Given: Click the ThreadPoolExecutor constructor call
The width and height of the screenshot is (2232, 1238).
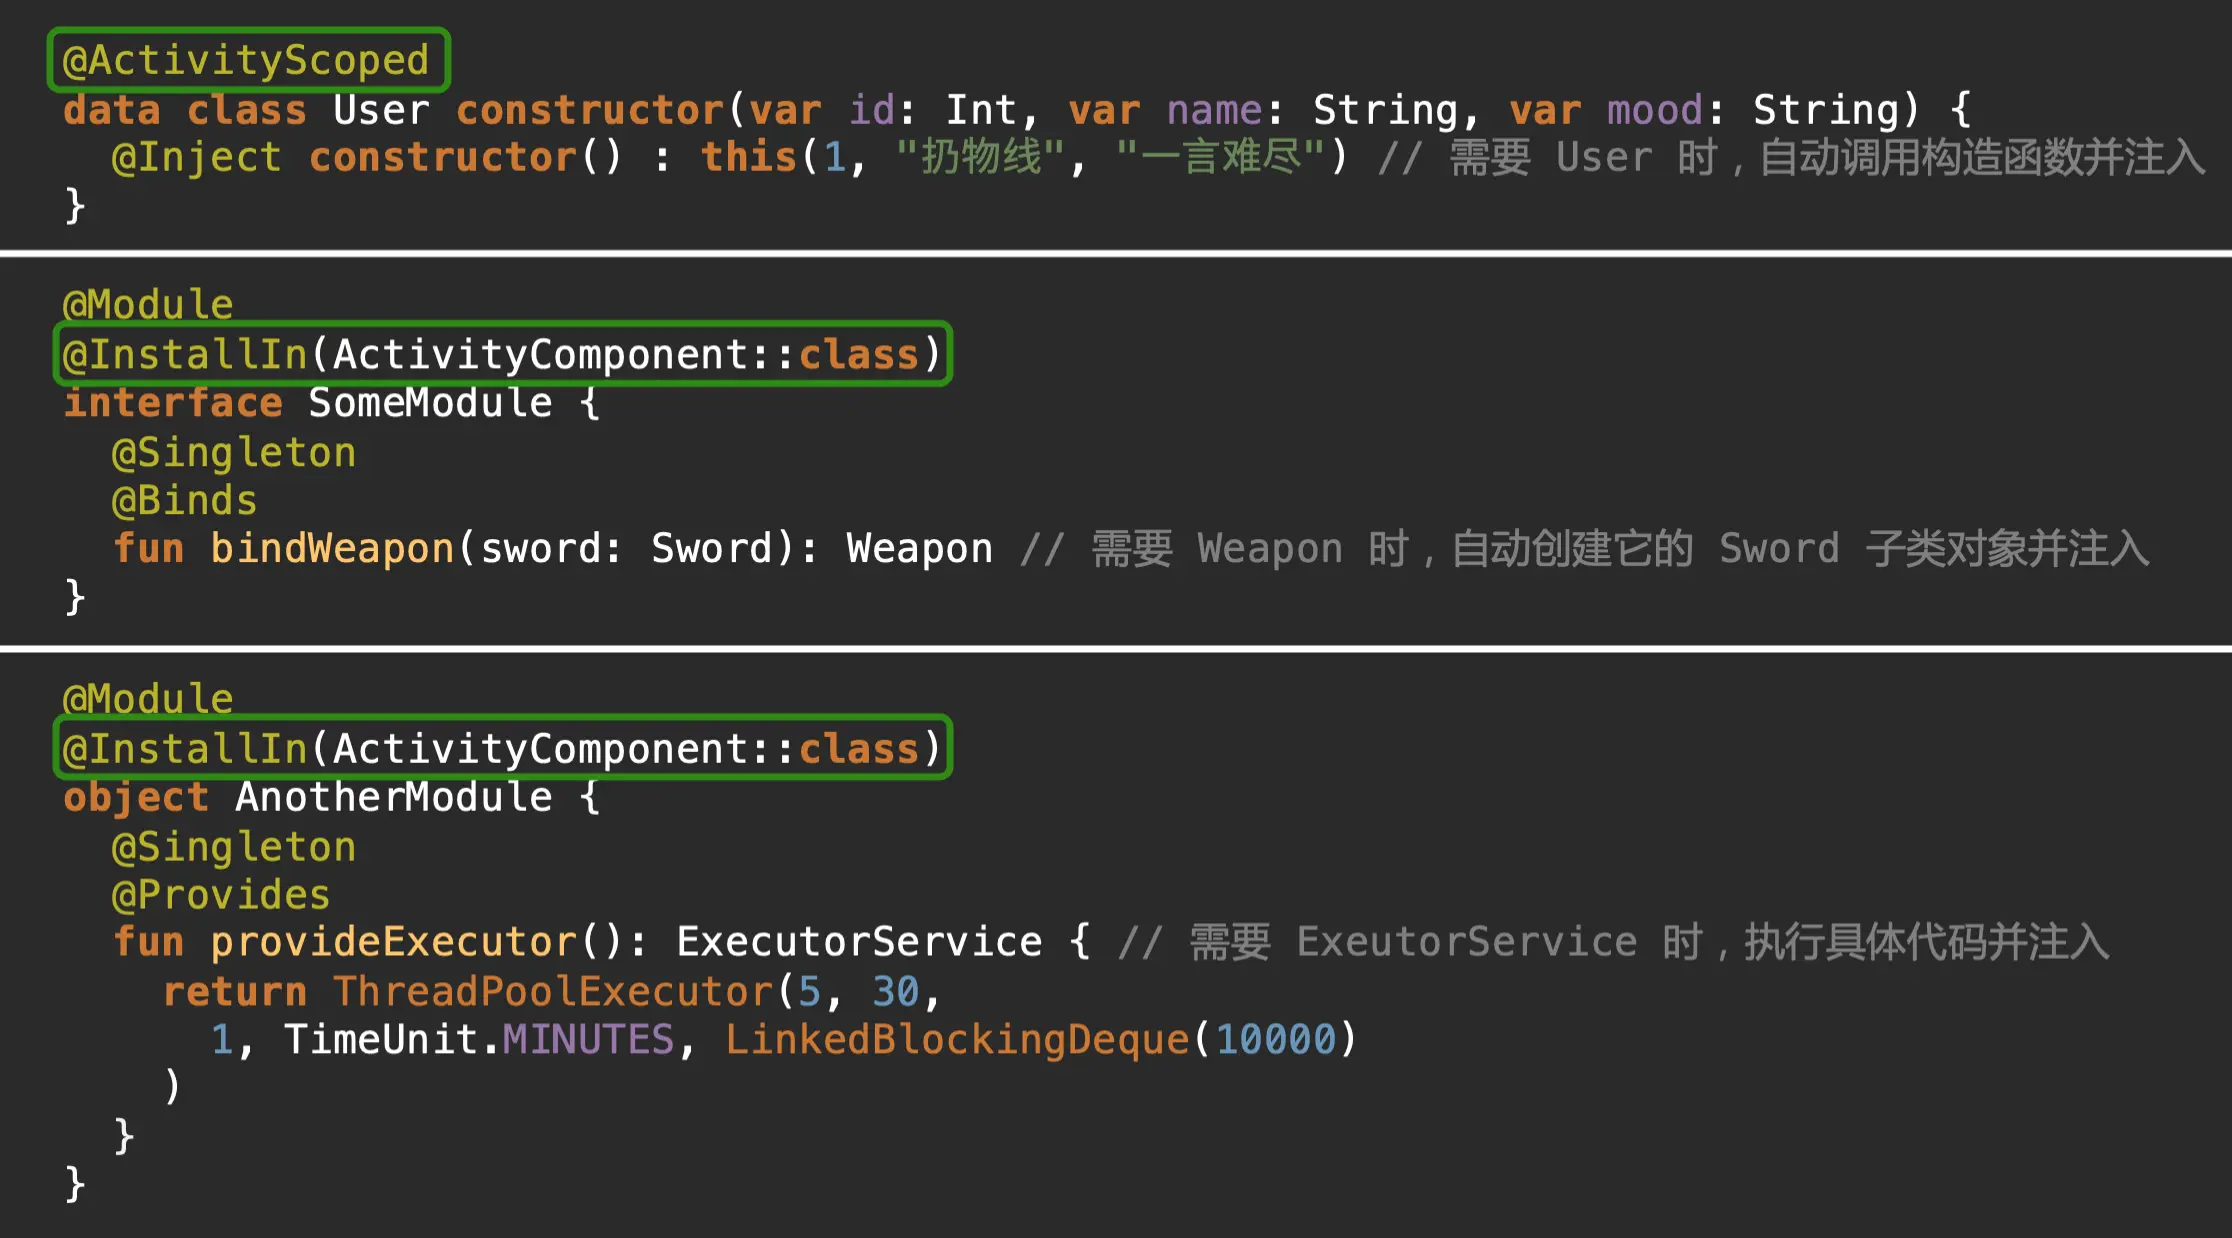Looking at the screenshot, I should [553, 992].
